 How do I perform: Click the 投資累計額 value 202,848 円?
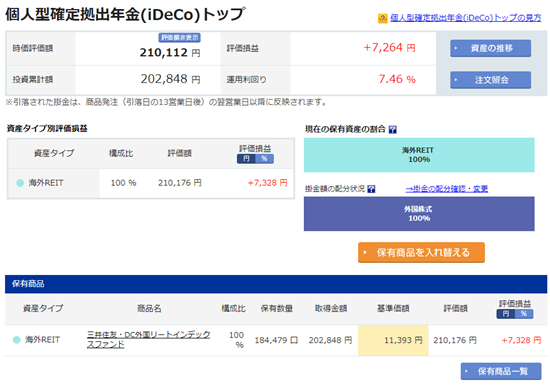pyautogui.click(x=170, y=79)
